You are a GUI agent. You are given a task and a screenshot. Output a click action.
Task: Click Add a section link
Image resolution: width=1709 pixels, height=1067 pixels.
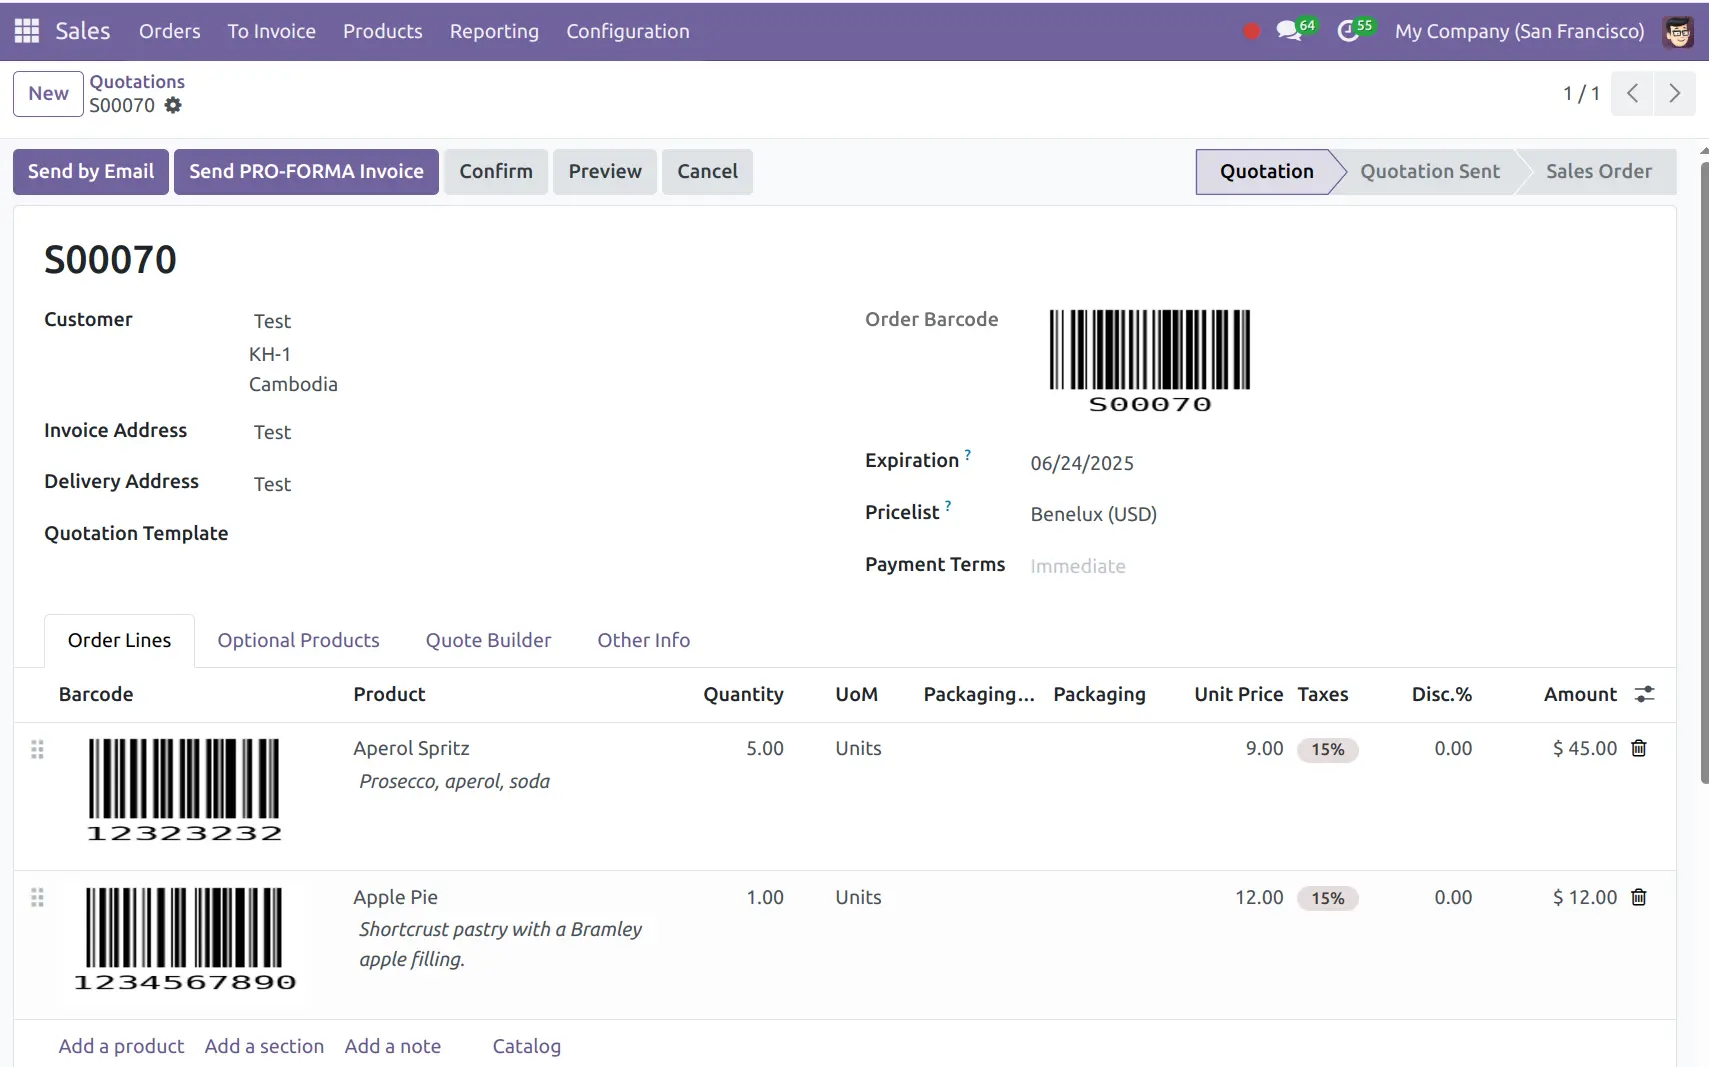264,1046
